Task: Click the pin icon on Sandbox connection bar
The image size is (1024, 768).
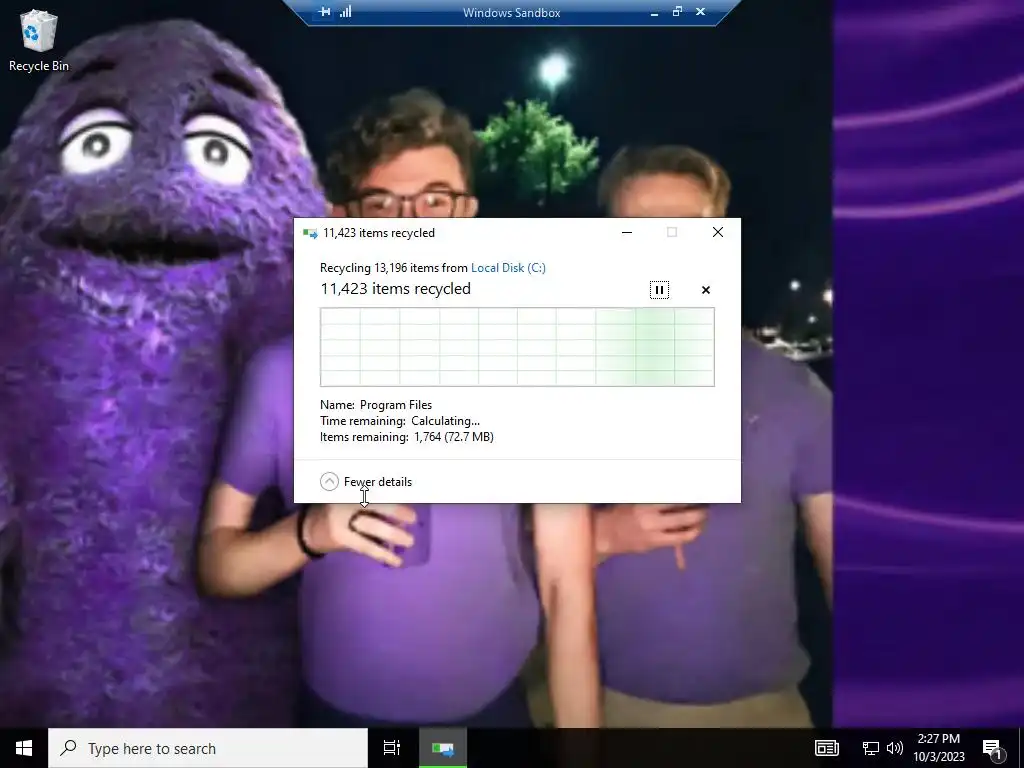Action: (324, 12)
